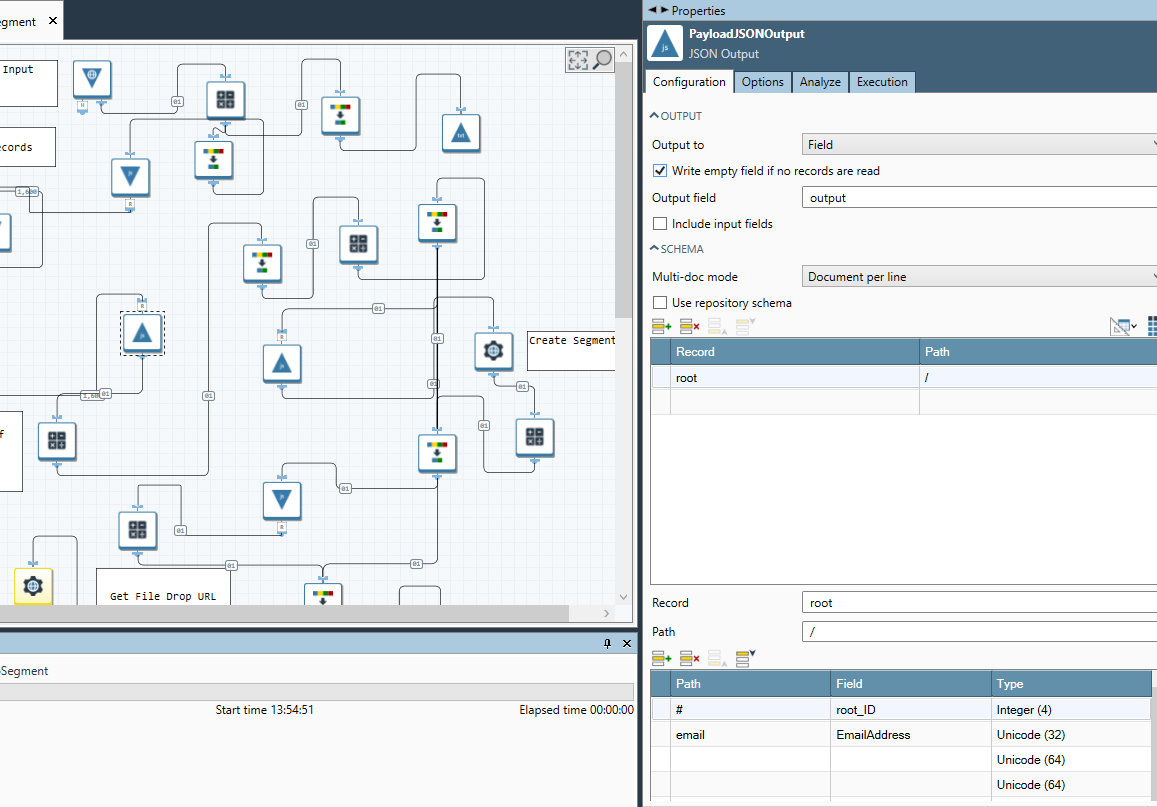Uncheck Write empty field if no records
The width and height of the screenshot is (1157, 807).
[x=660, y=171]
